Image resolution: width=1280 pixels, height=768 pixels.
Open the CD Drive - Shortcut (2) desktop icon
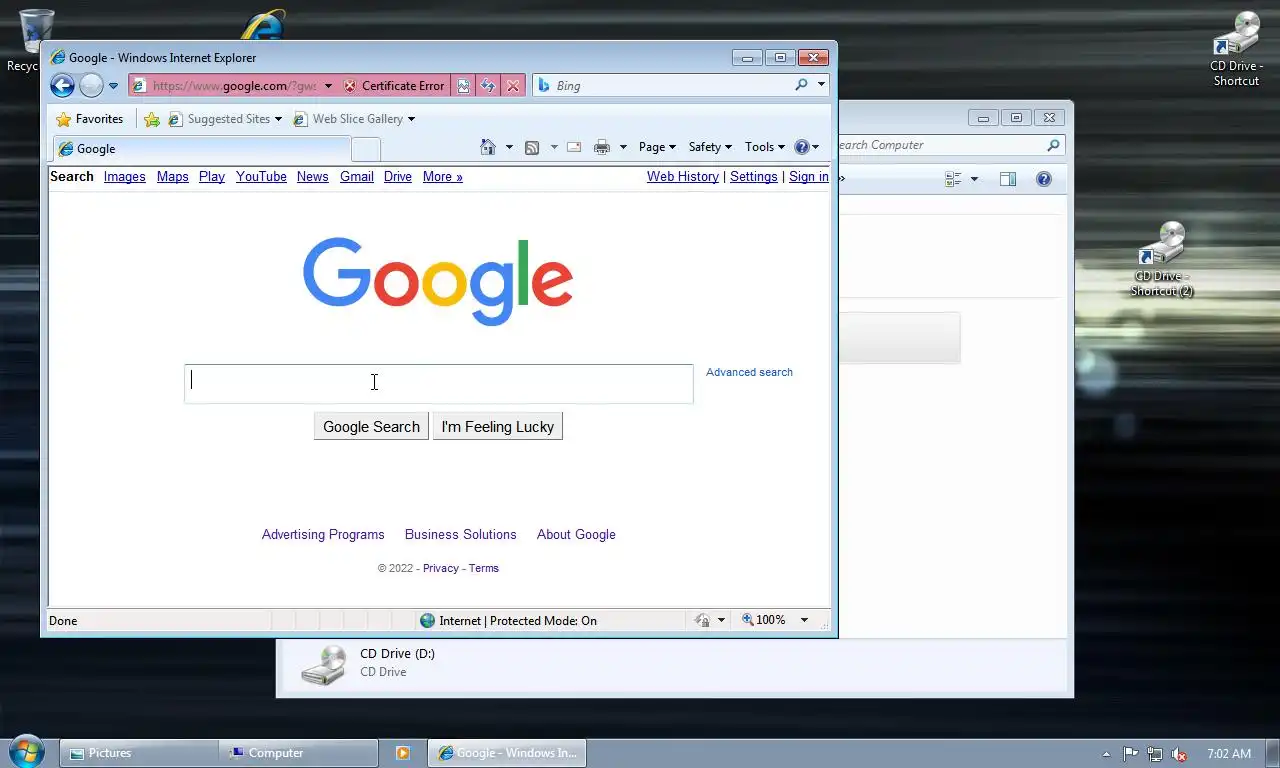coord(1162,259)
